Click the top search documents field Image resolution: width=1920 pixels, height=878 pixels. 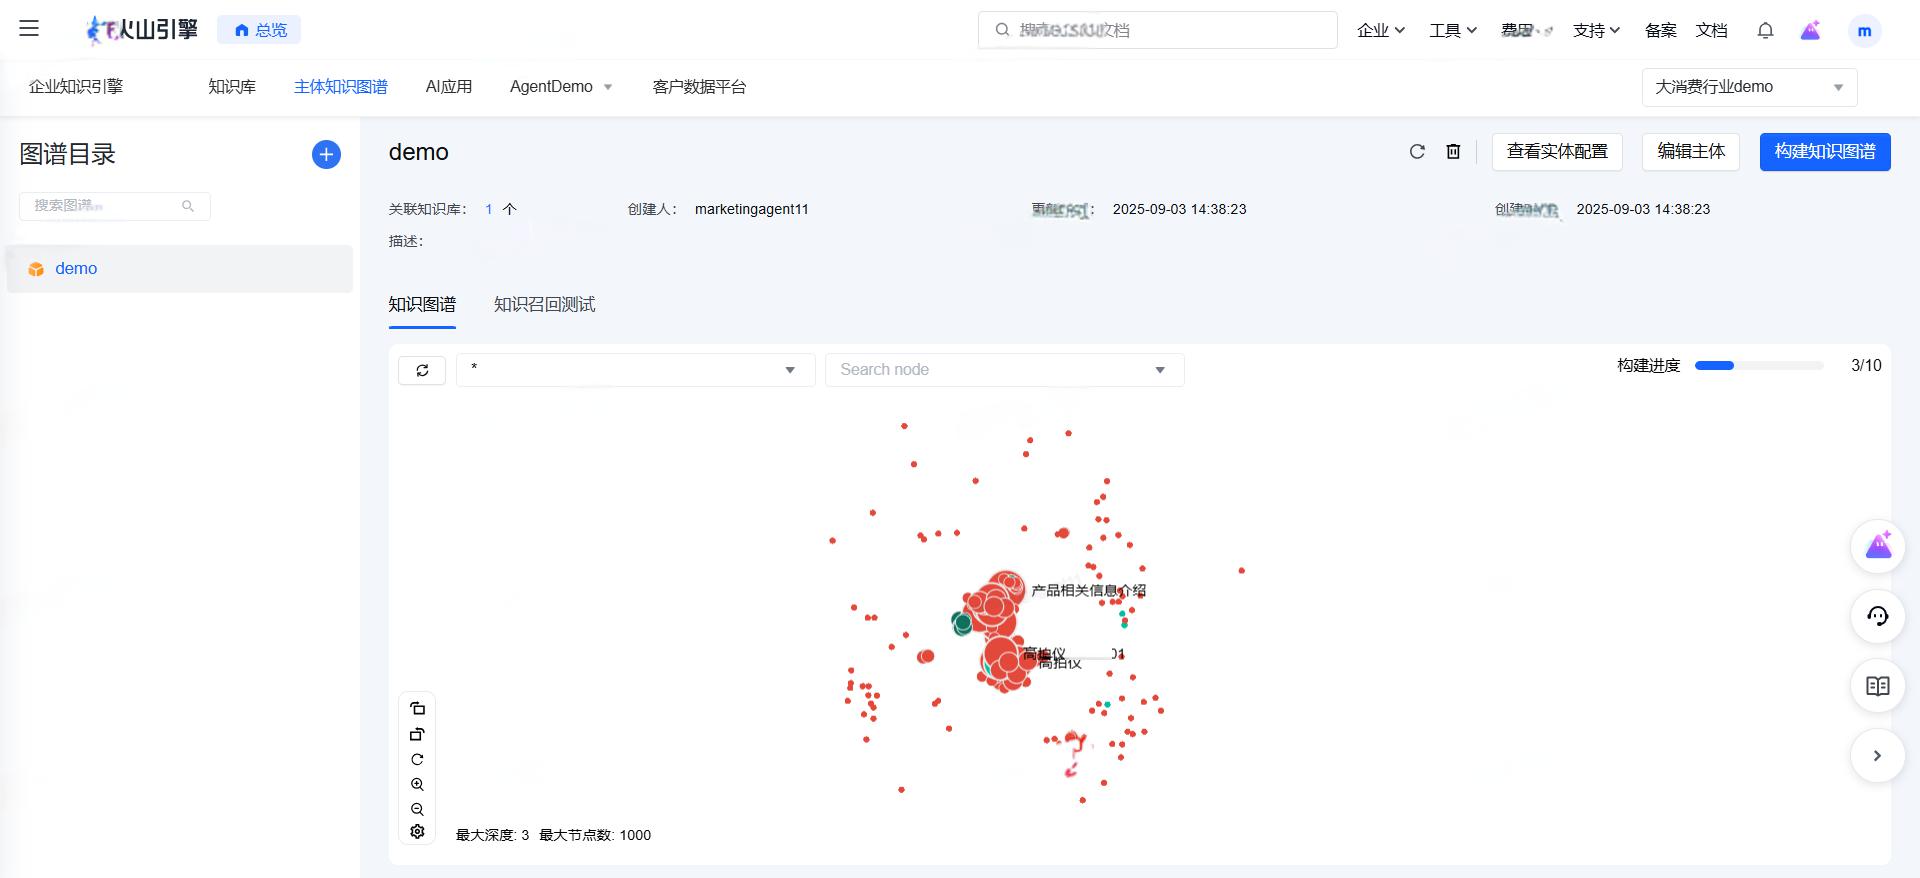pos(1157,30)
